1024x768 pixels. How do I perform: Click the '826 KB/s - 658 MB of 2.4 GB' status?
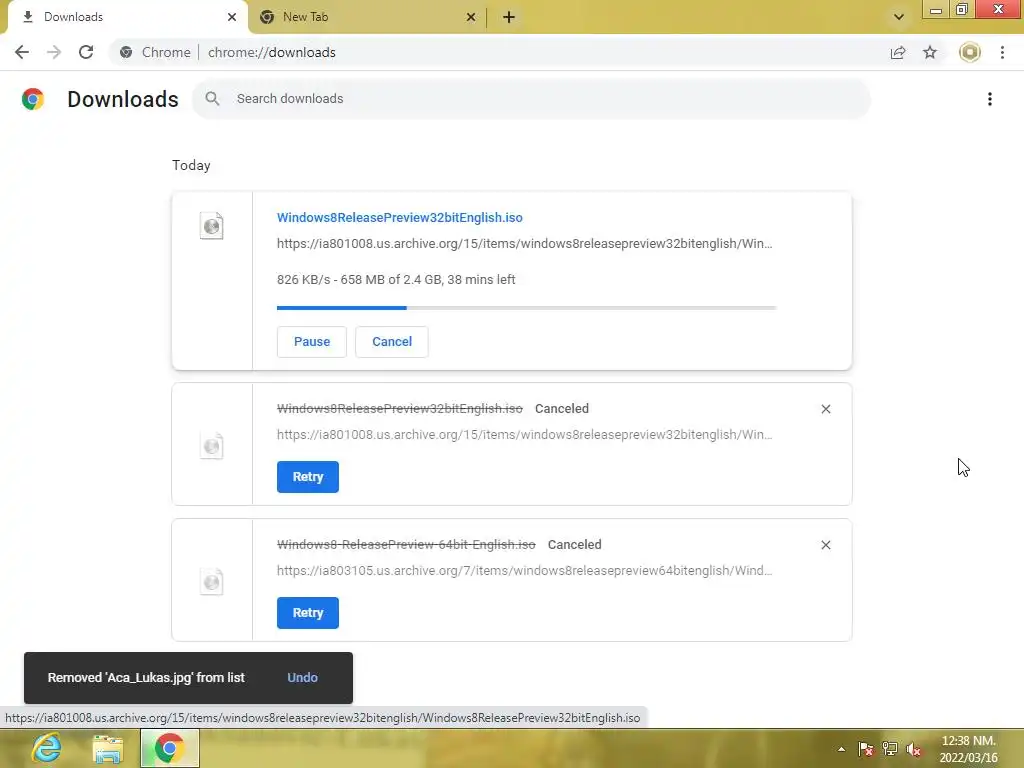[396, 280]
